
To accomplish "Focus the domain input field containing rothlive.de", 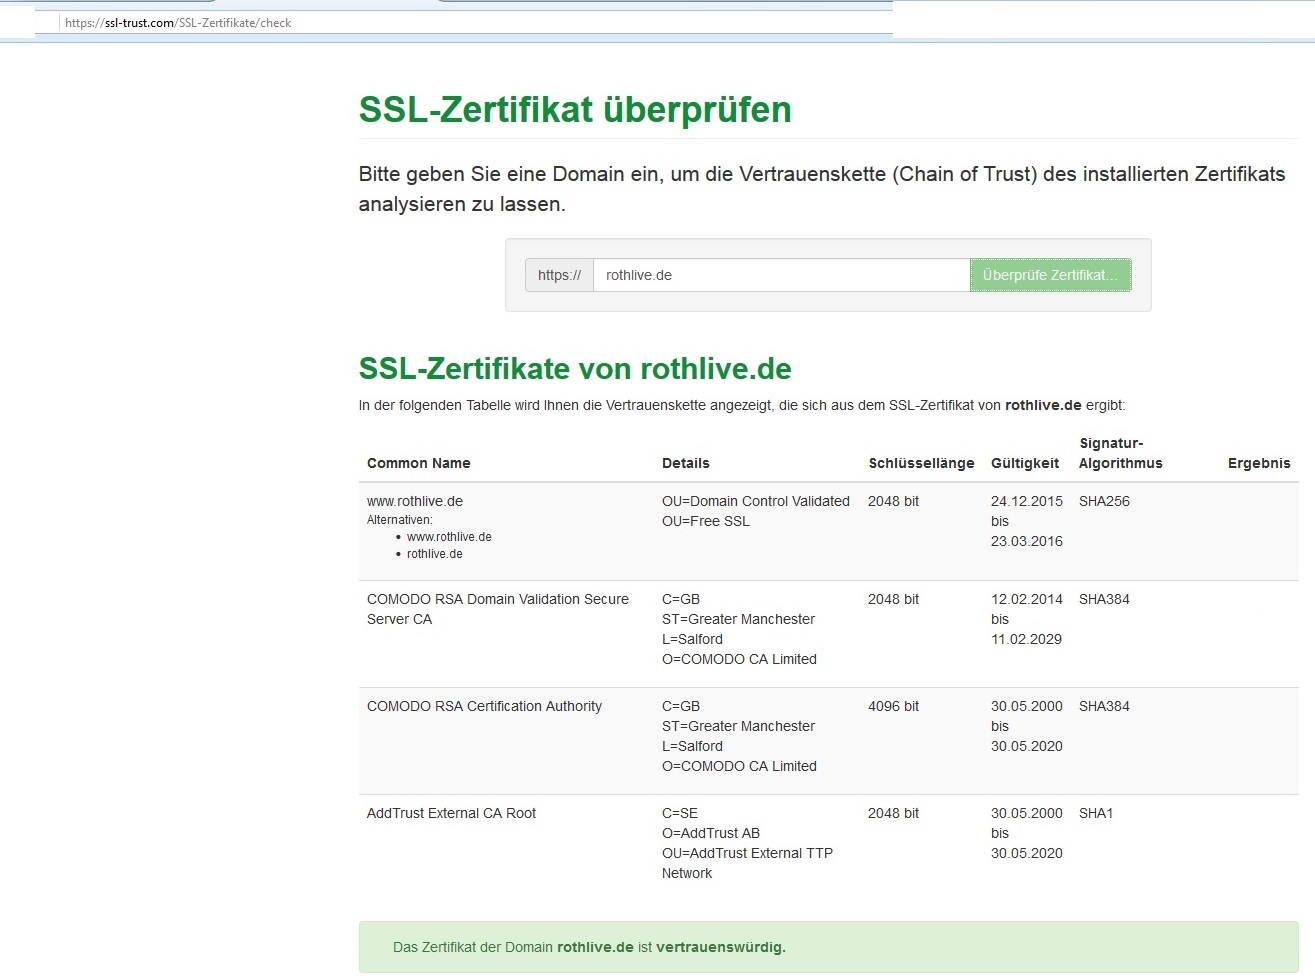I will pos(781,275).
